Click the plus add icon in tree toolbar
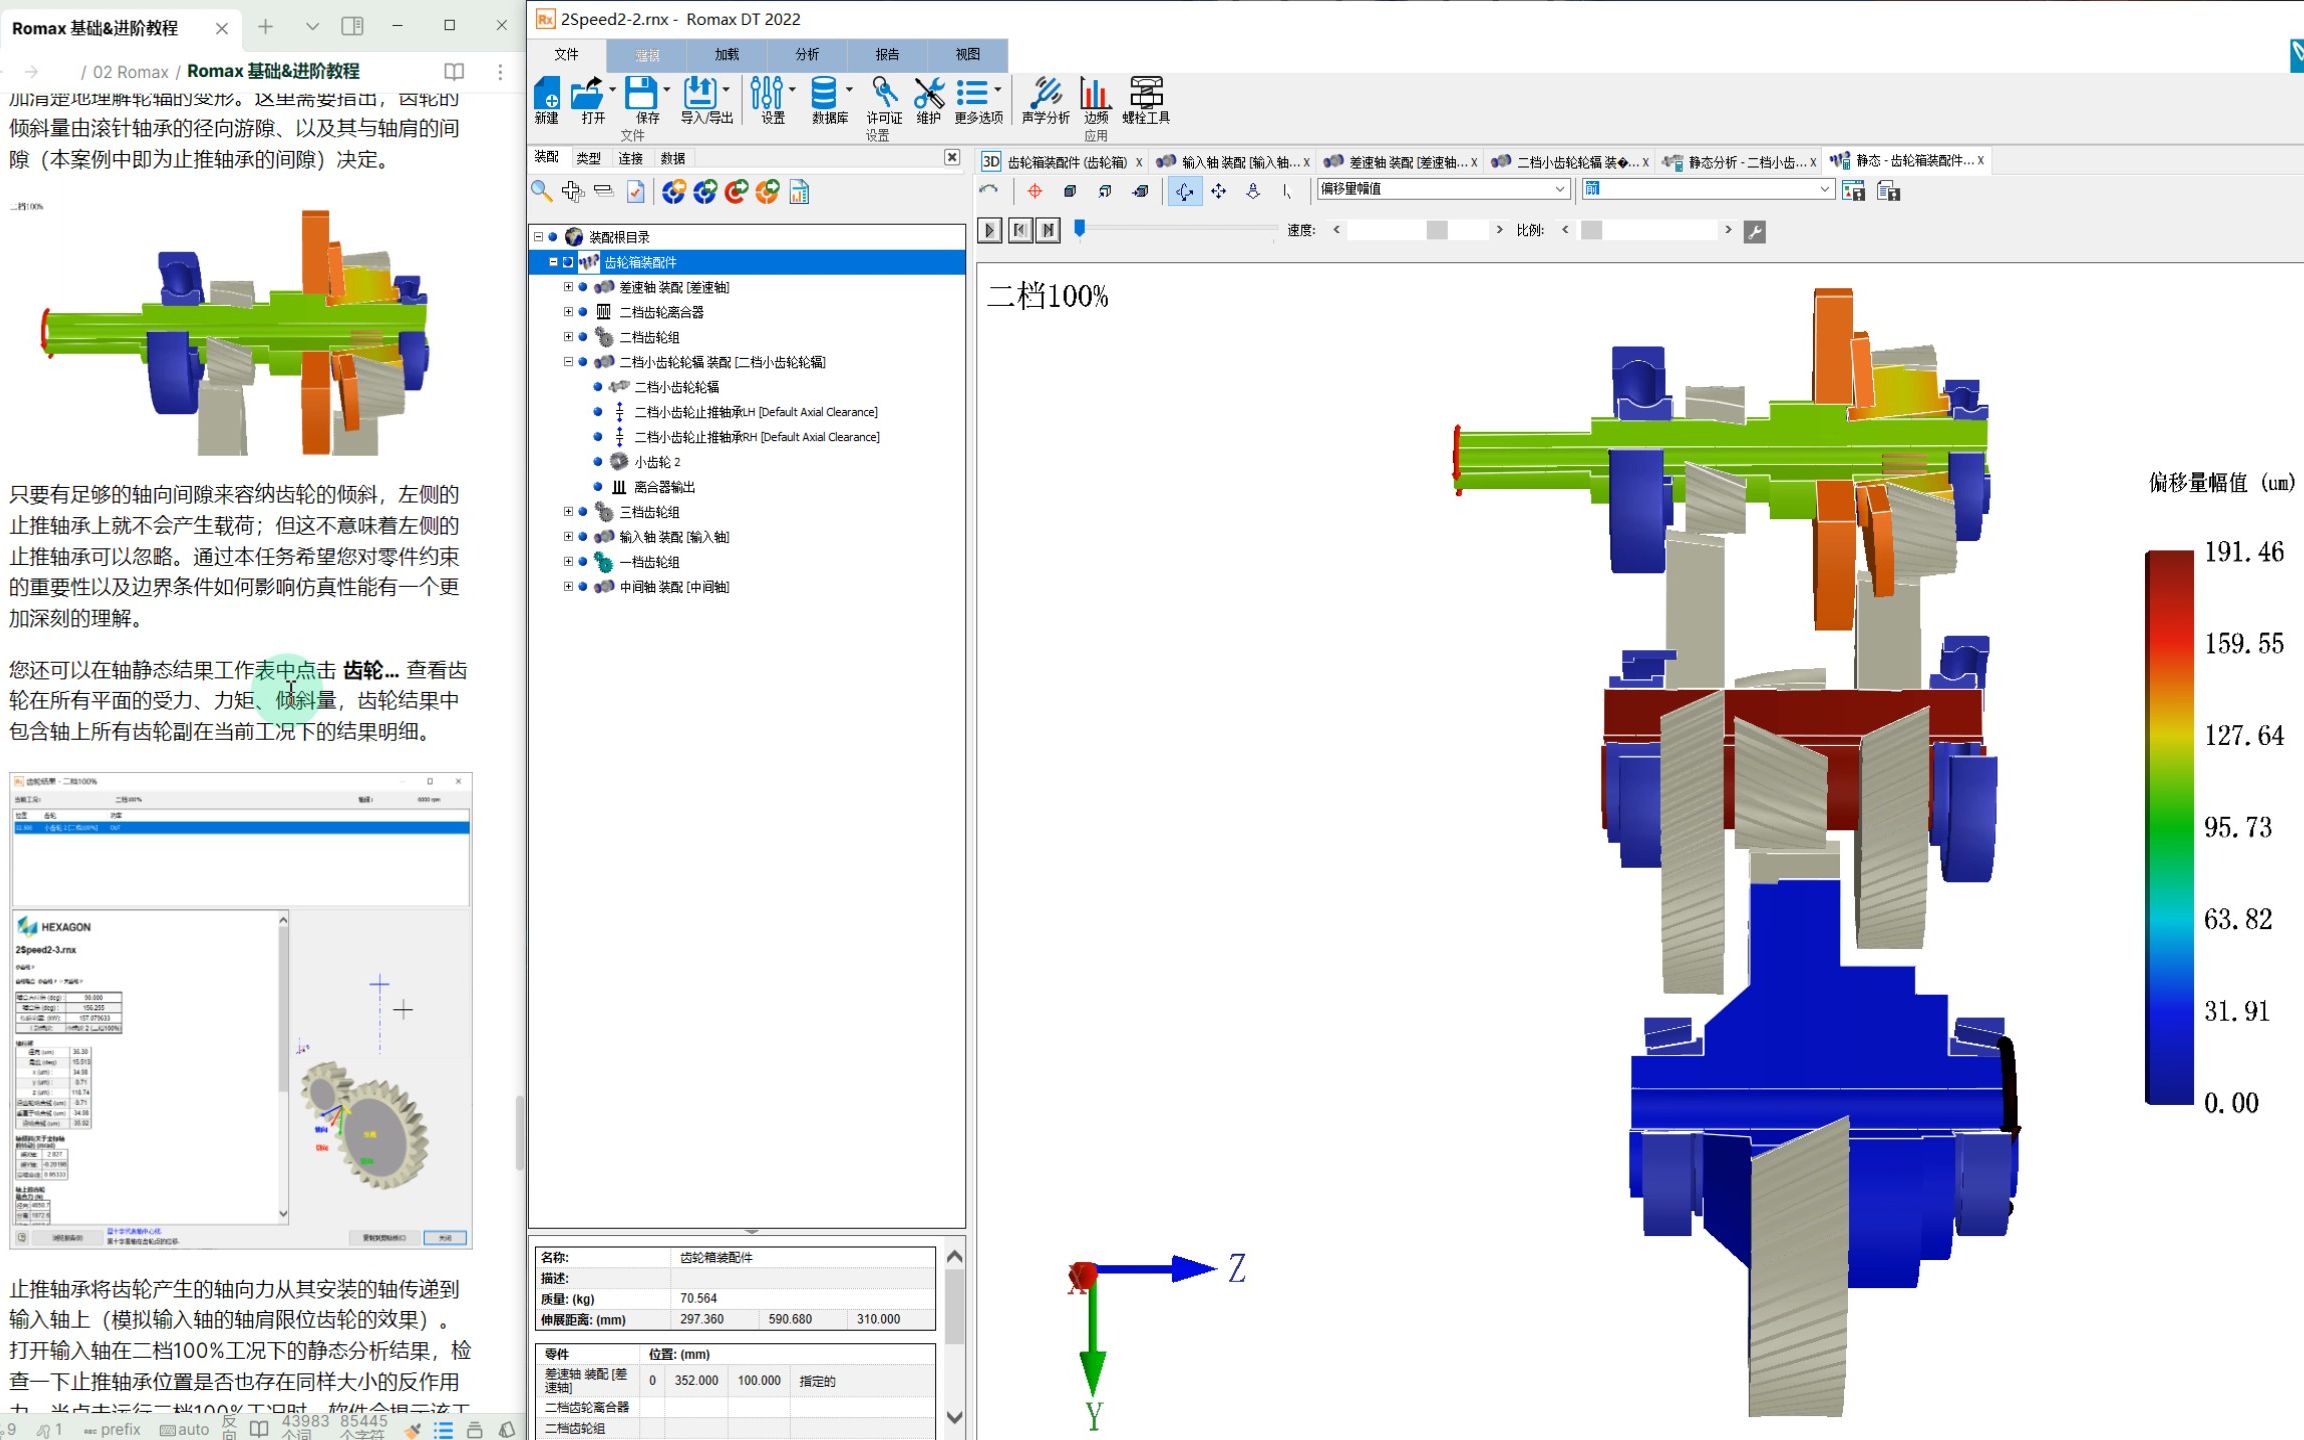This screenshot has height=1440, width=2304. (573, 191)
